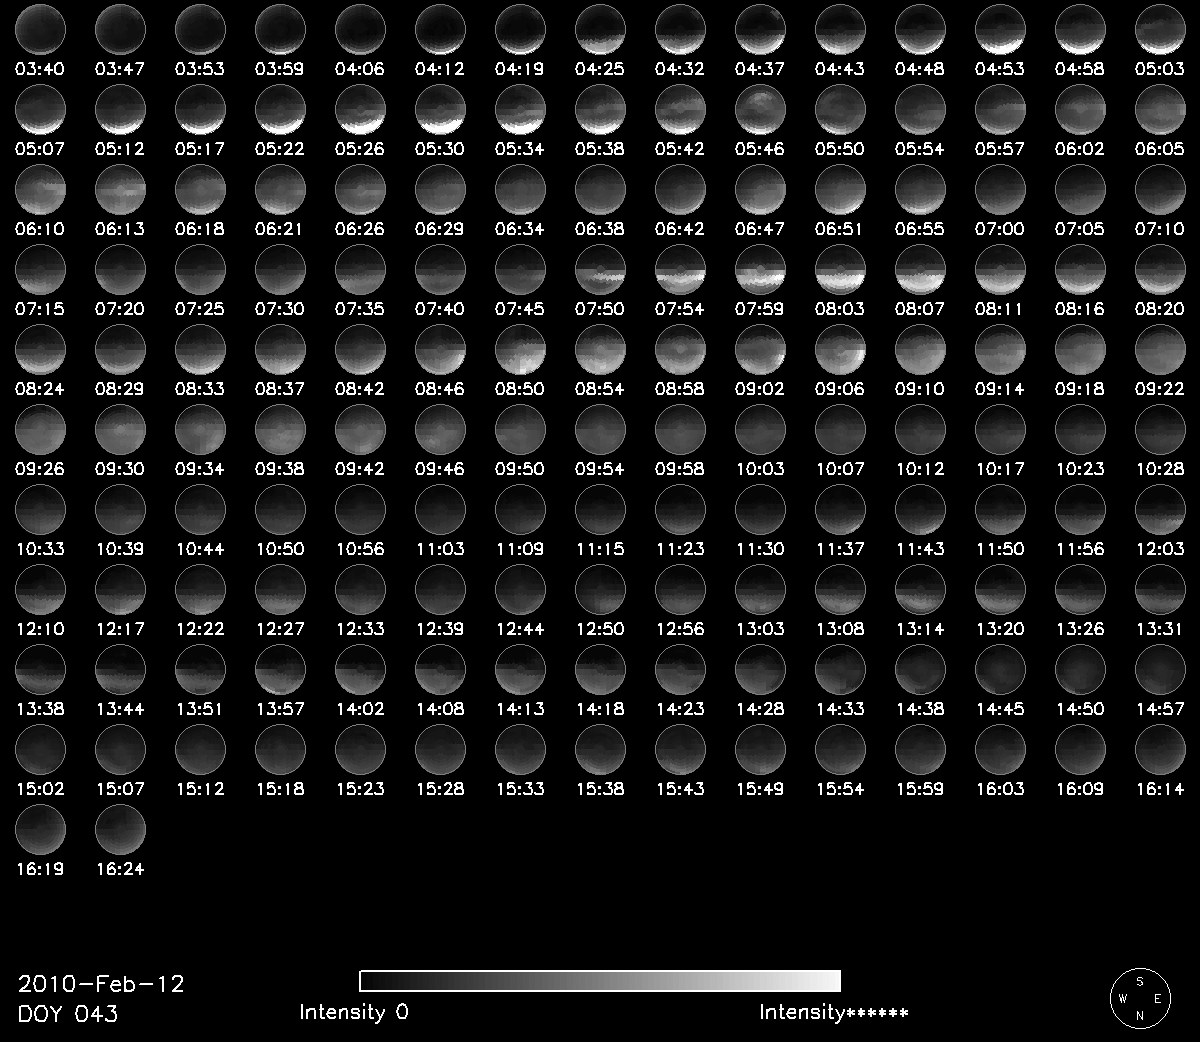Click the 06:13 globe image

pos(120,189)
